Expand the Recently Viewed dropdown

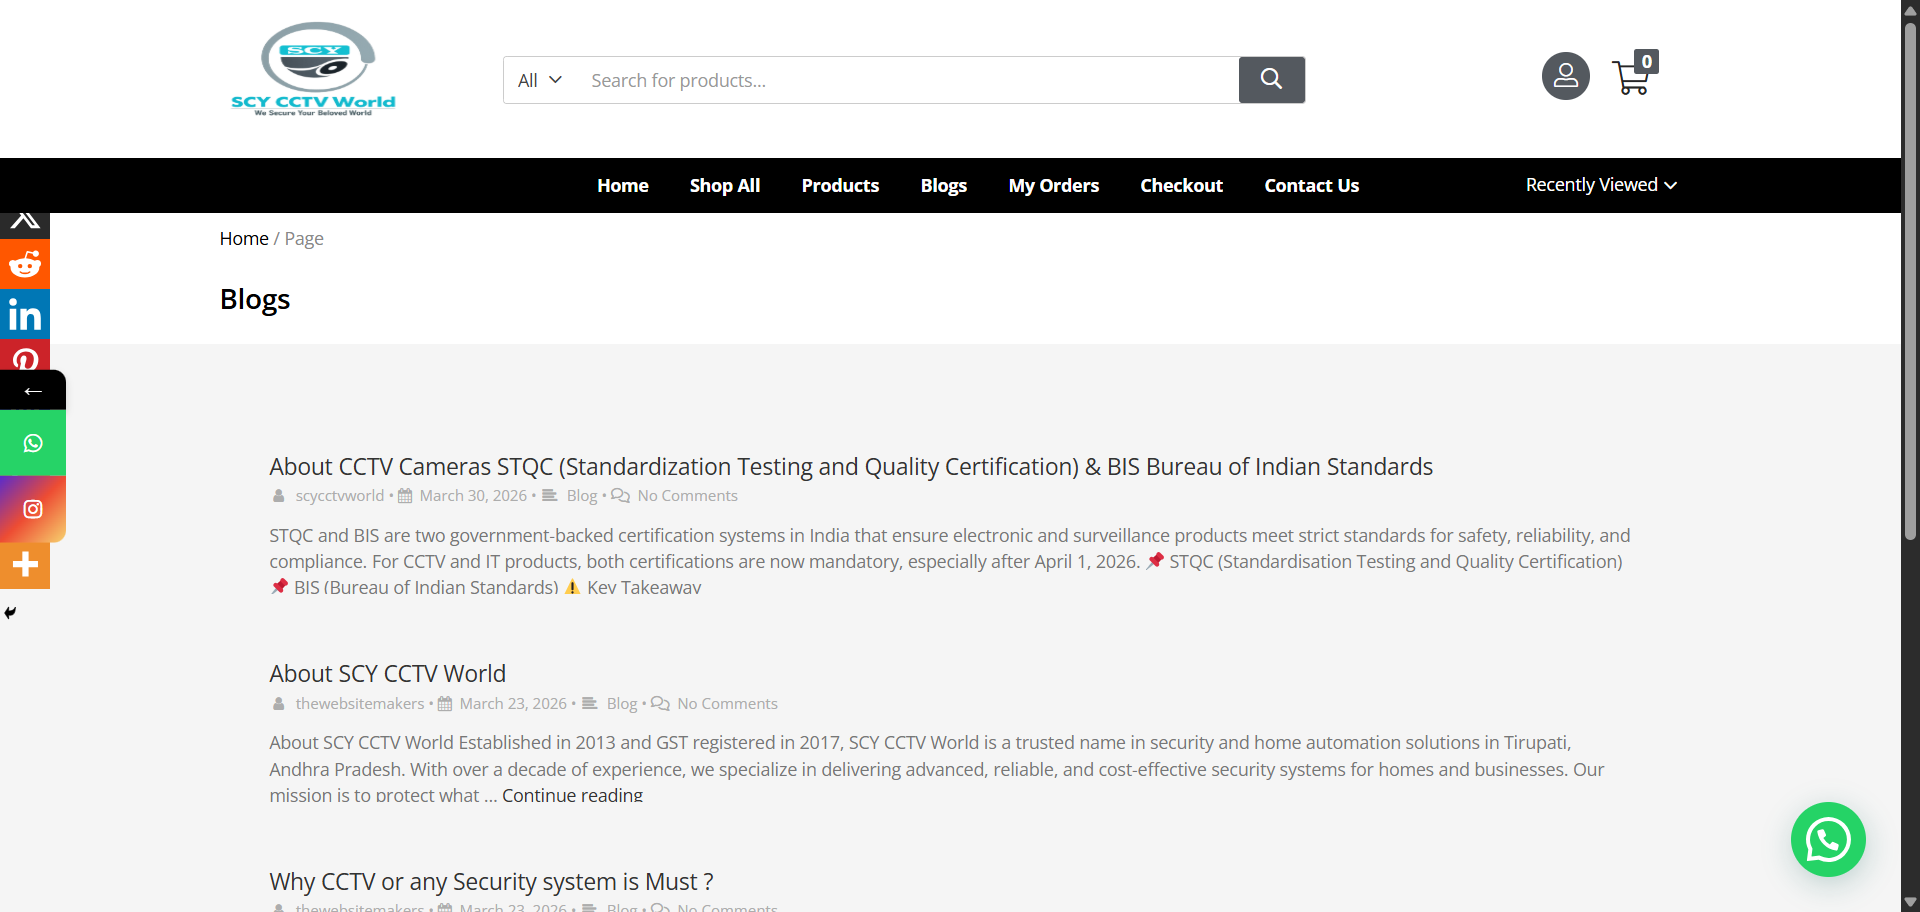pos(1600,185)
